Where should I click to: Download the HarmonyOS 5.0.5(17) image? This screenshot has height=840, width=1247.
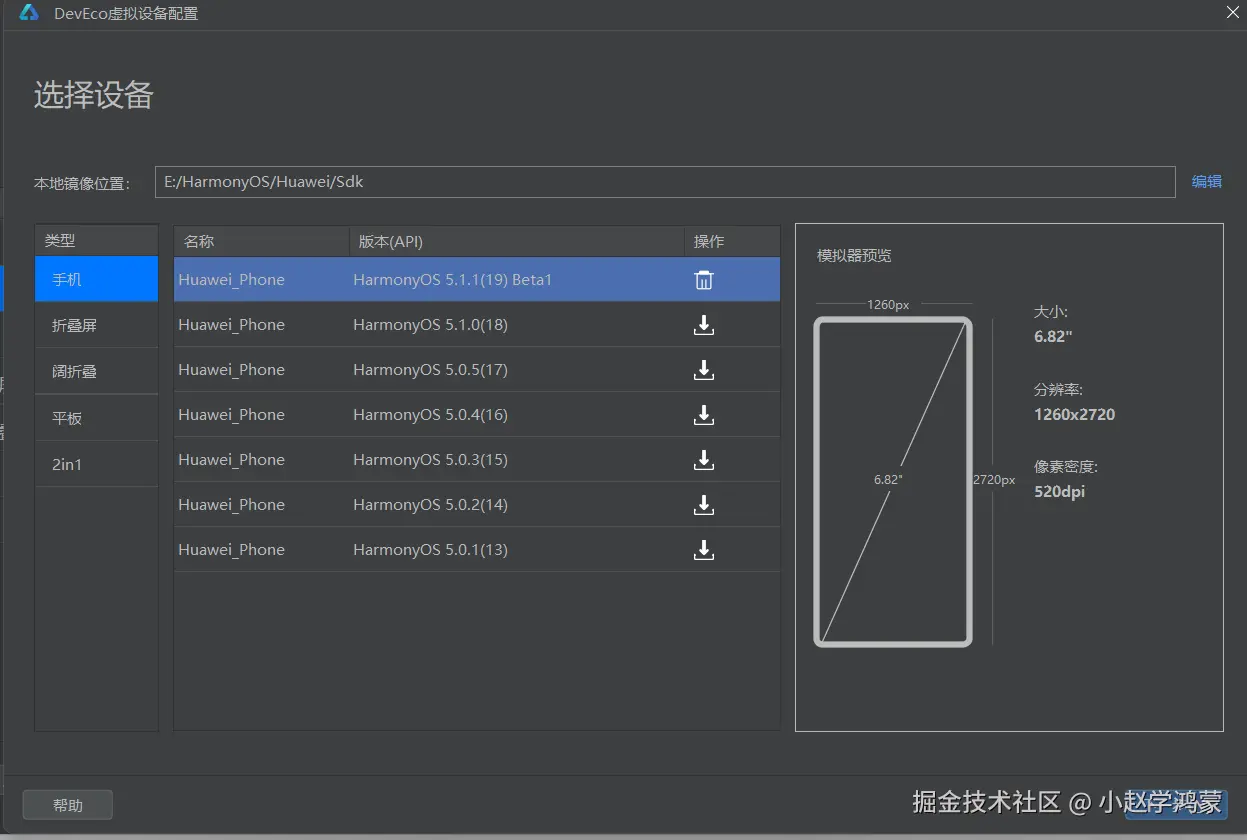tap(704, 370)
